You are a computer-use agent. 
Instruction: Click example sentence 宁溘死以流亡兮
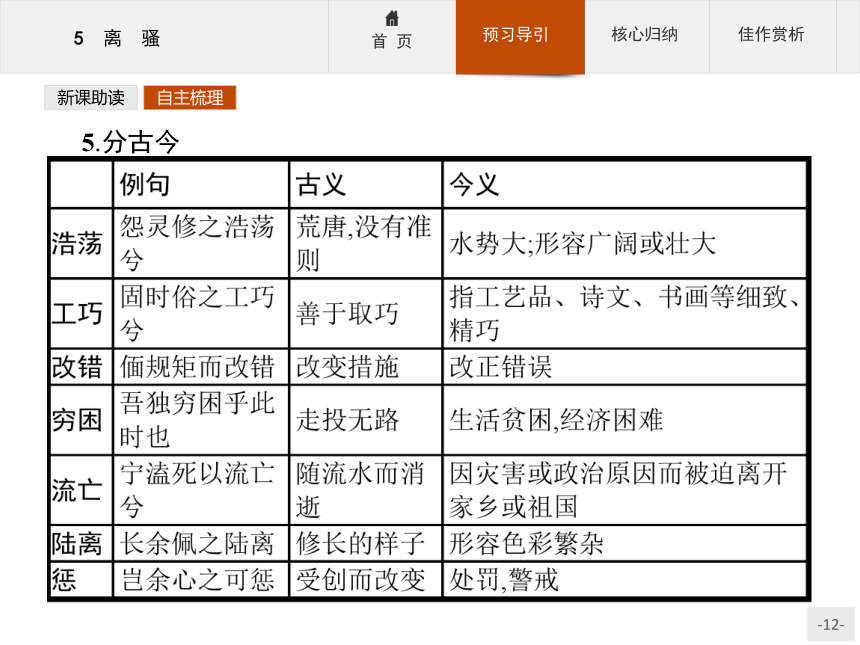coord(197,490)
